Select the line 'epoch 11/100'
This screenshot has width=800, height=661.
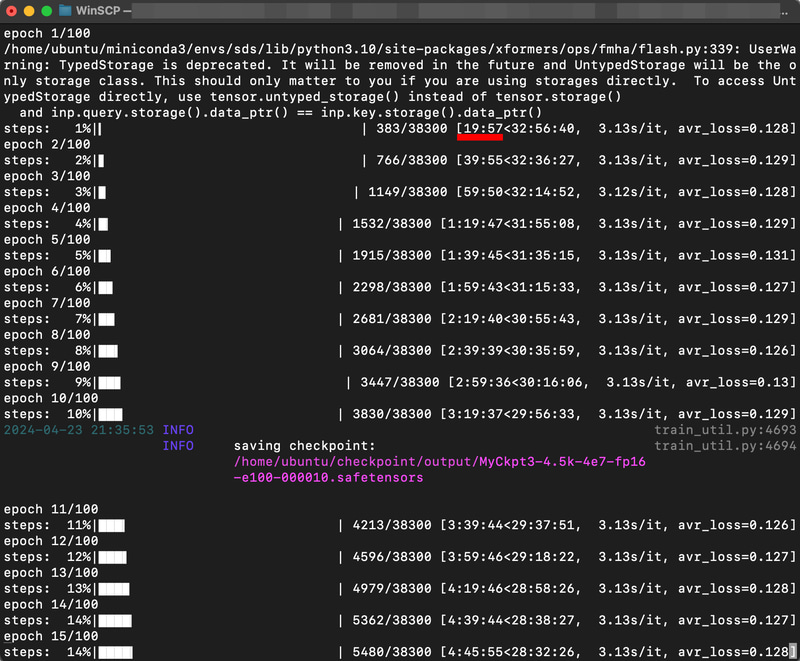pos(51,510)
